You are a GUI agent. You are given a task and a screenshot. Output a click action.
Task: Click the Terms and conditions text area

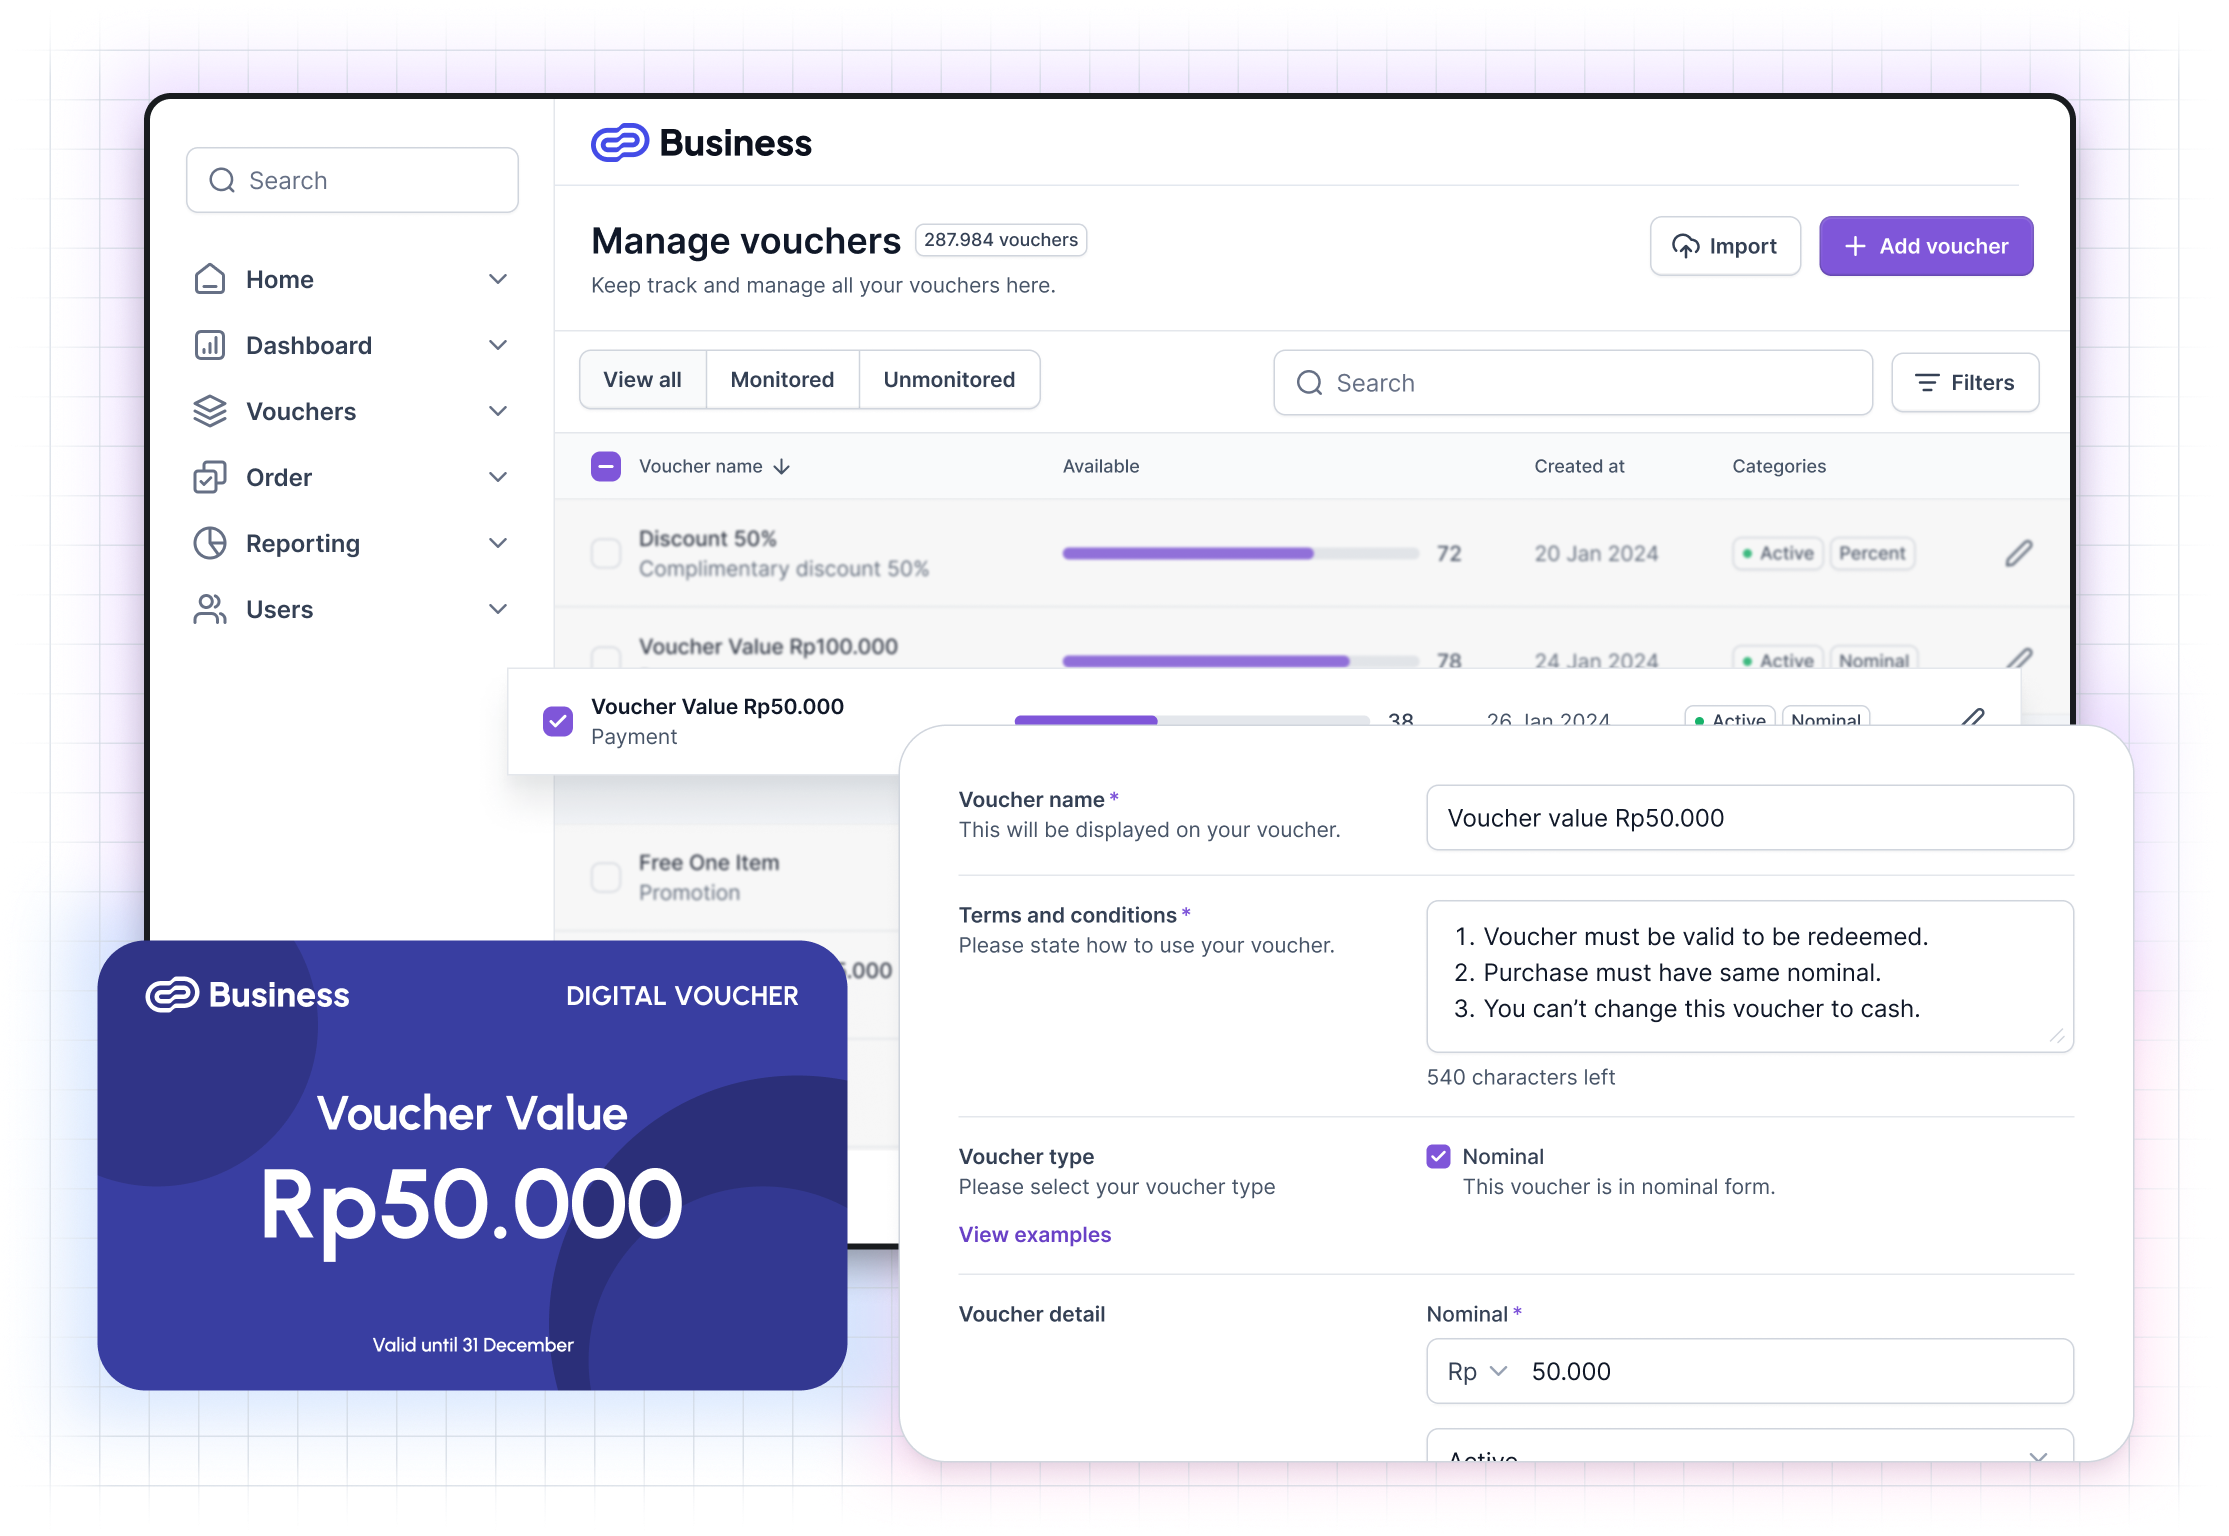tap(1750, 976)
